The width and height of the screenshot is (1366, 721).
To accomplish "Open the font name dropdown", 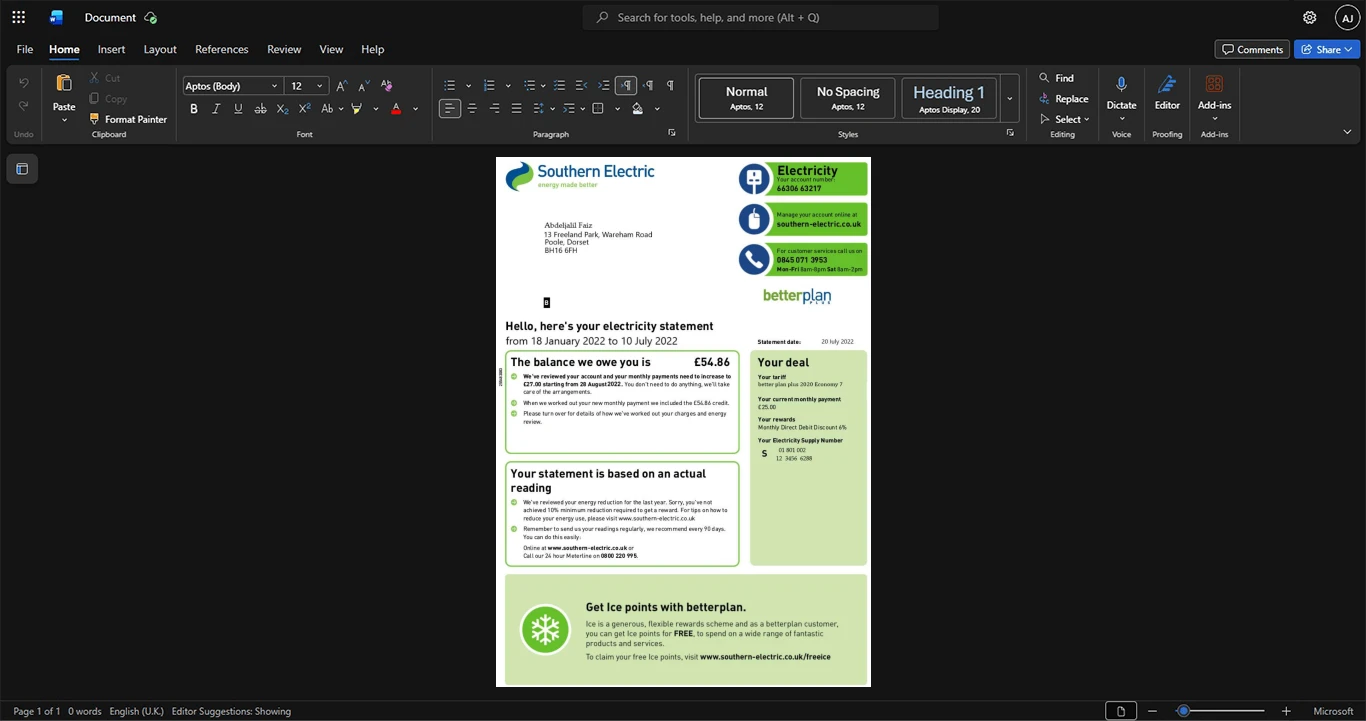I will (x=275, y=86).
